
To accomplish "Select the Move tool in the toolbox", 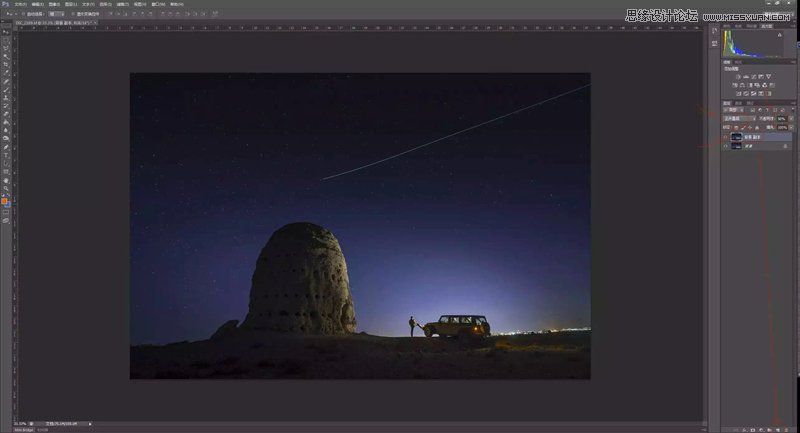I will pyautogui.click(x=6, y=32).
